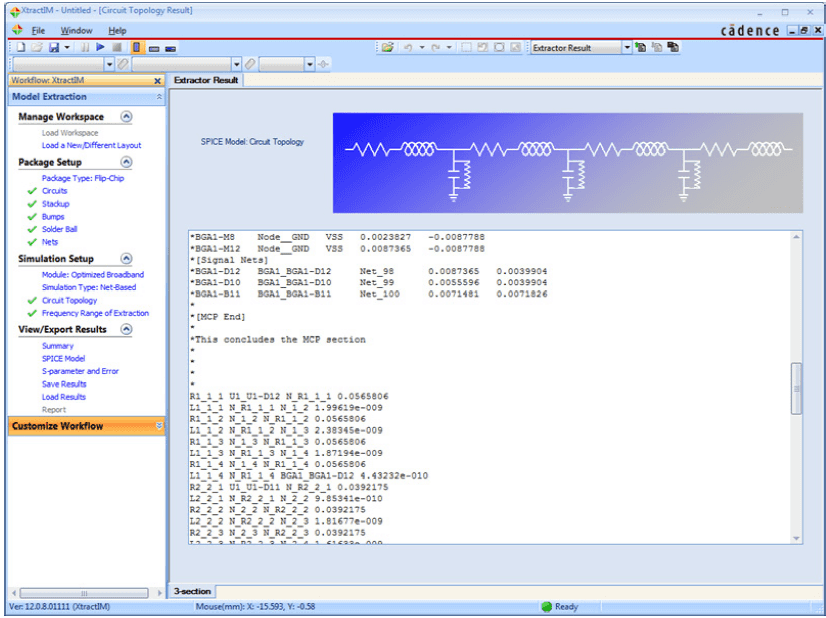Click the down arrow of the results scrollbar
The height and width of the screenshot is (618, 826).
point(796,538)
